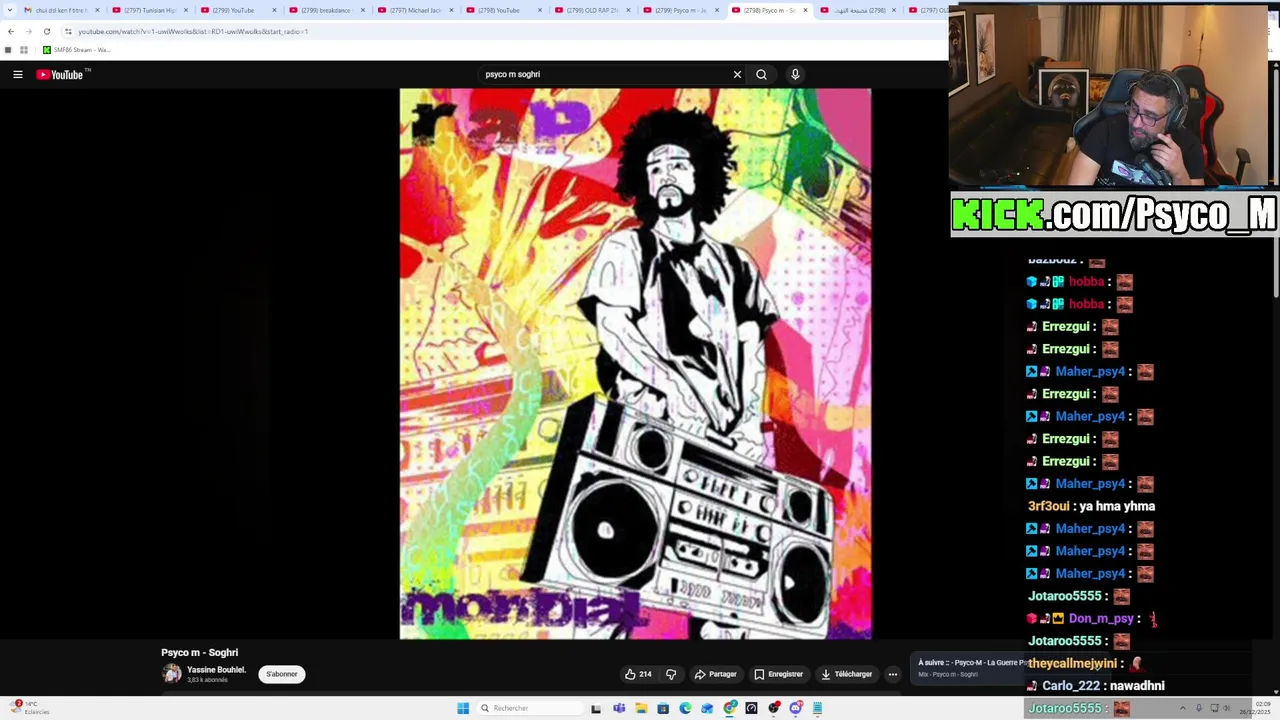The image size is (1280, 720).
Task: Open the weather widget on taskbar
Action: pos(28,708)
